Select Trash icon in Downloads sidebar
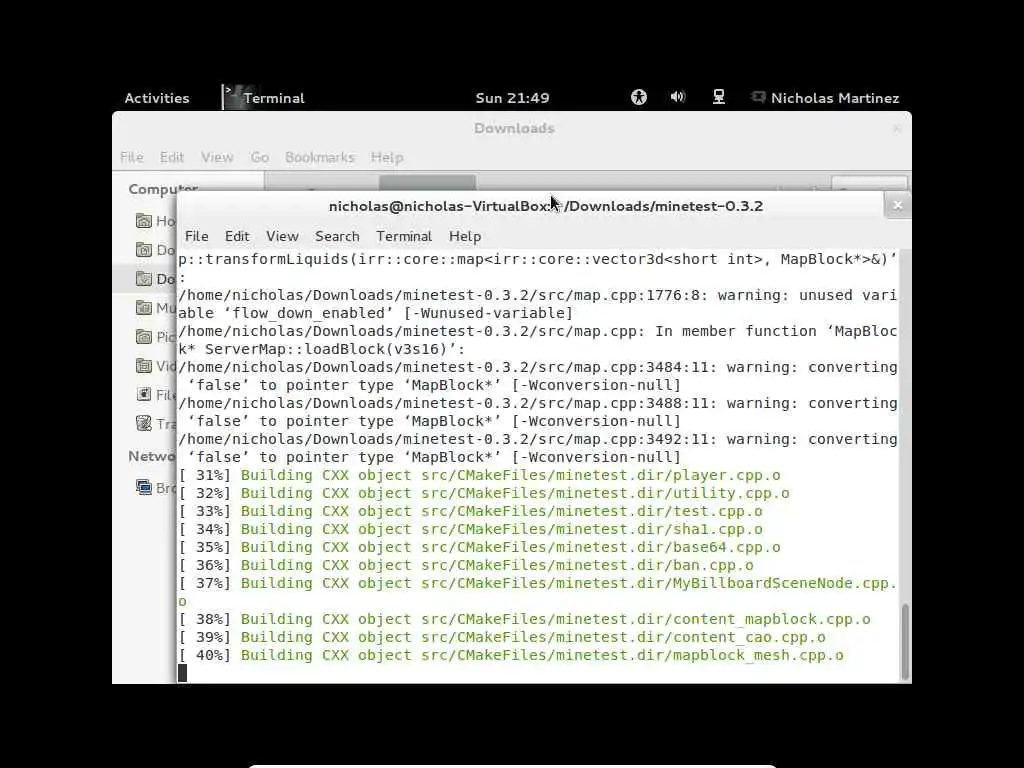The height and width of the screenshot is (768, 1024). point(144,423)
